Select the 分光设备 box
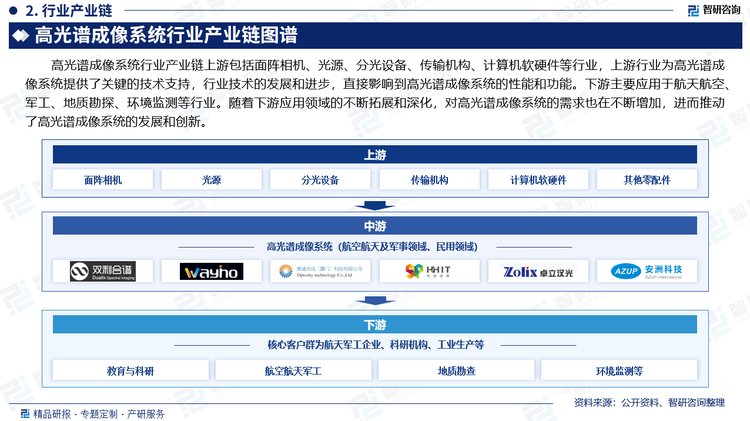The height and width of the screenshot is (421, 750). click(320, 180)
